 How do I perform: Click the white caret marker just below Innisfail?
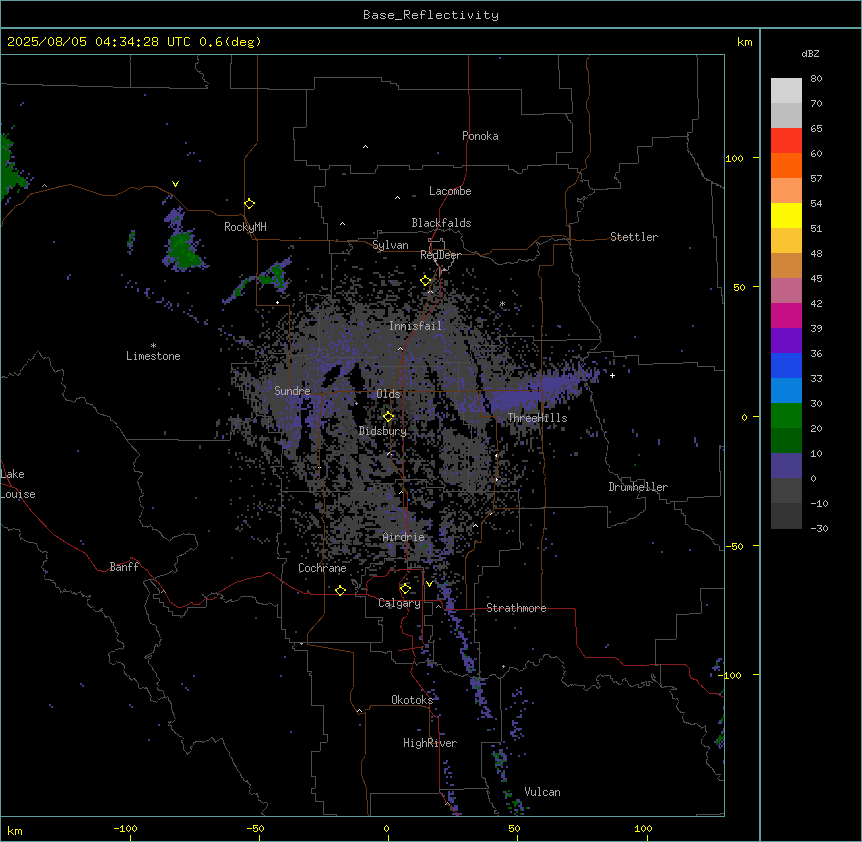coord(400,348)
